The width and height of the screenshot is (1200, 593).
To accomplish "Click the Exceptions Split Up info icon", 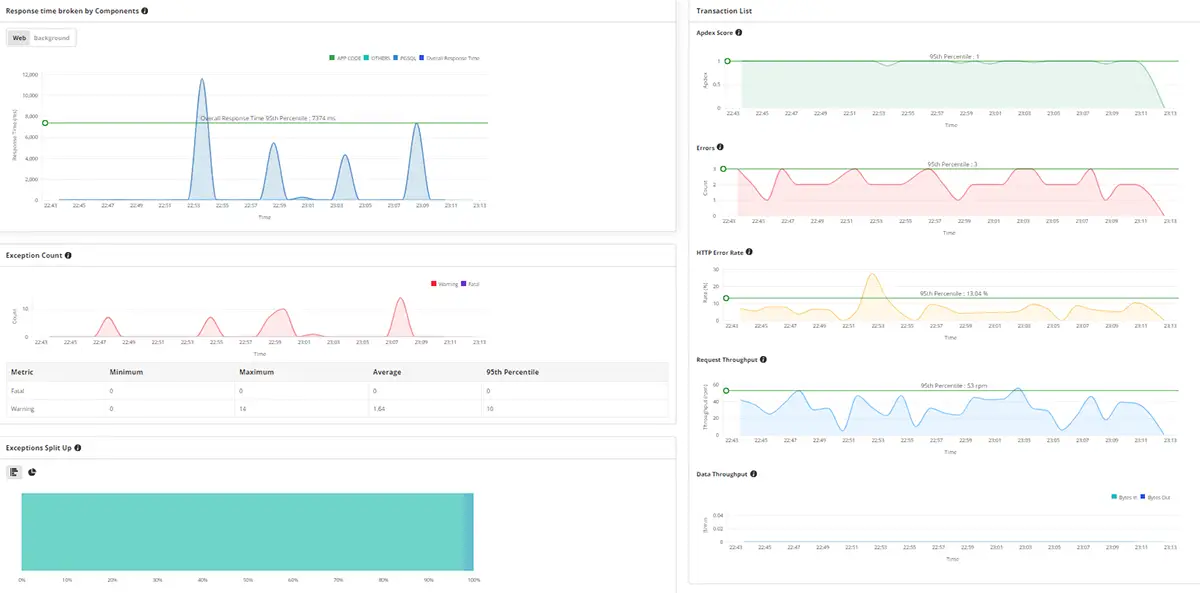I will [77, 447].
